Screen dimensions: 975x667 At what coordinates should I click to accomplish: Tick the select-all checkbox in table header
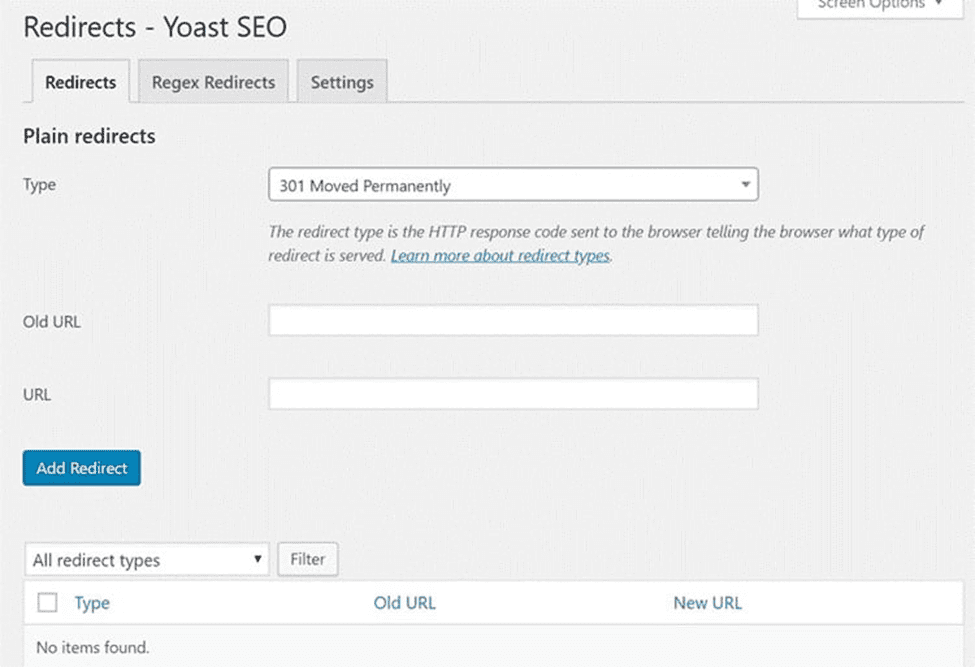point(47,602)
